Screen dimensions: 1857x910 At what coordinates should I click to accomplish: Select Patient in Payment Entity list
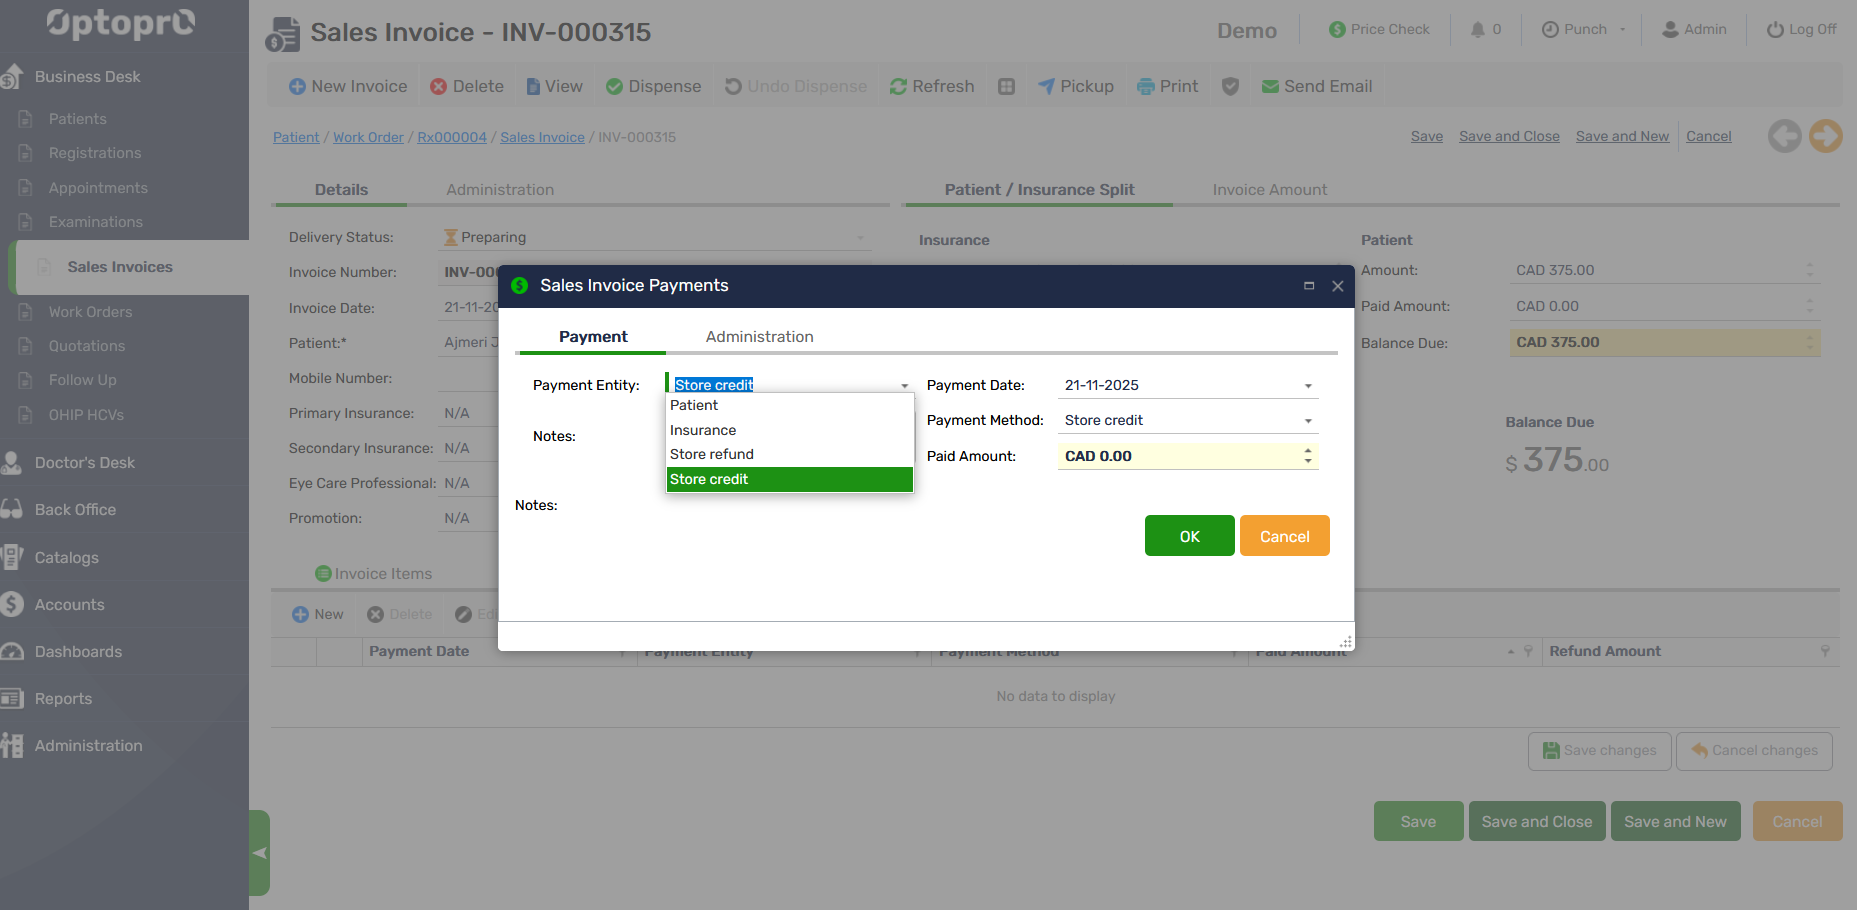click(694, 405)
